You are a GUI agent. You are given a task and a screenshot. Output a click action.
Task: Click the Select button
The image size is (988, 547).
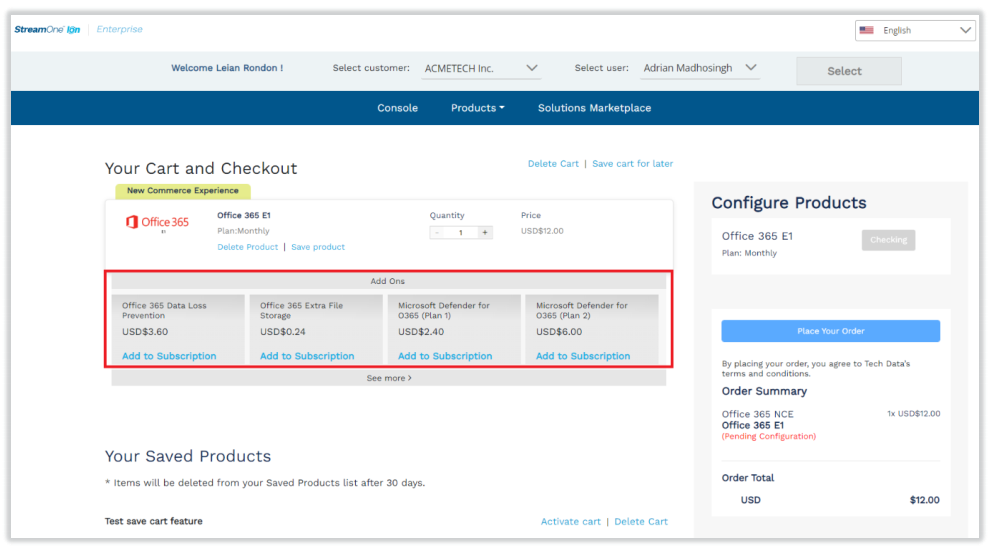pyautogui.click(x=849, y=71)
